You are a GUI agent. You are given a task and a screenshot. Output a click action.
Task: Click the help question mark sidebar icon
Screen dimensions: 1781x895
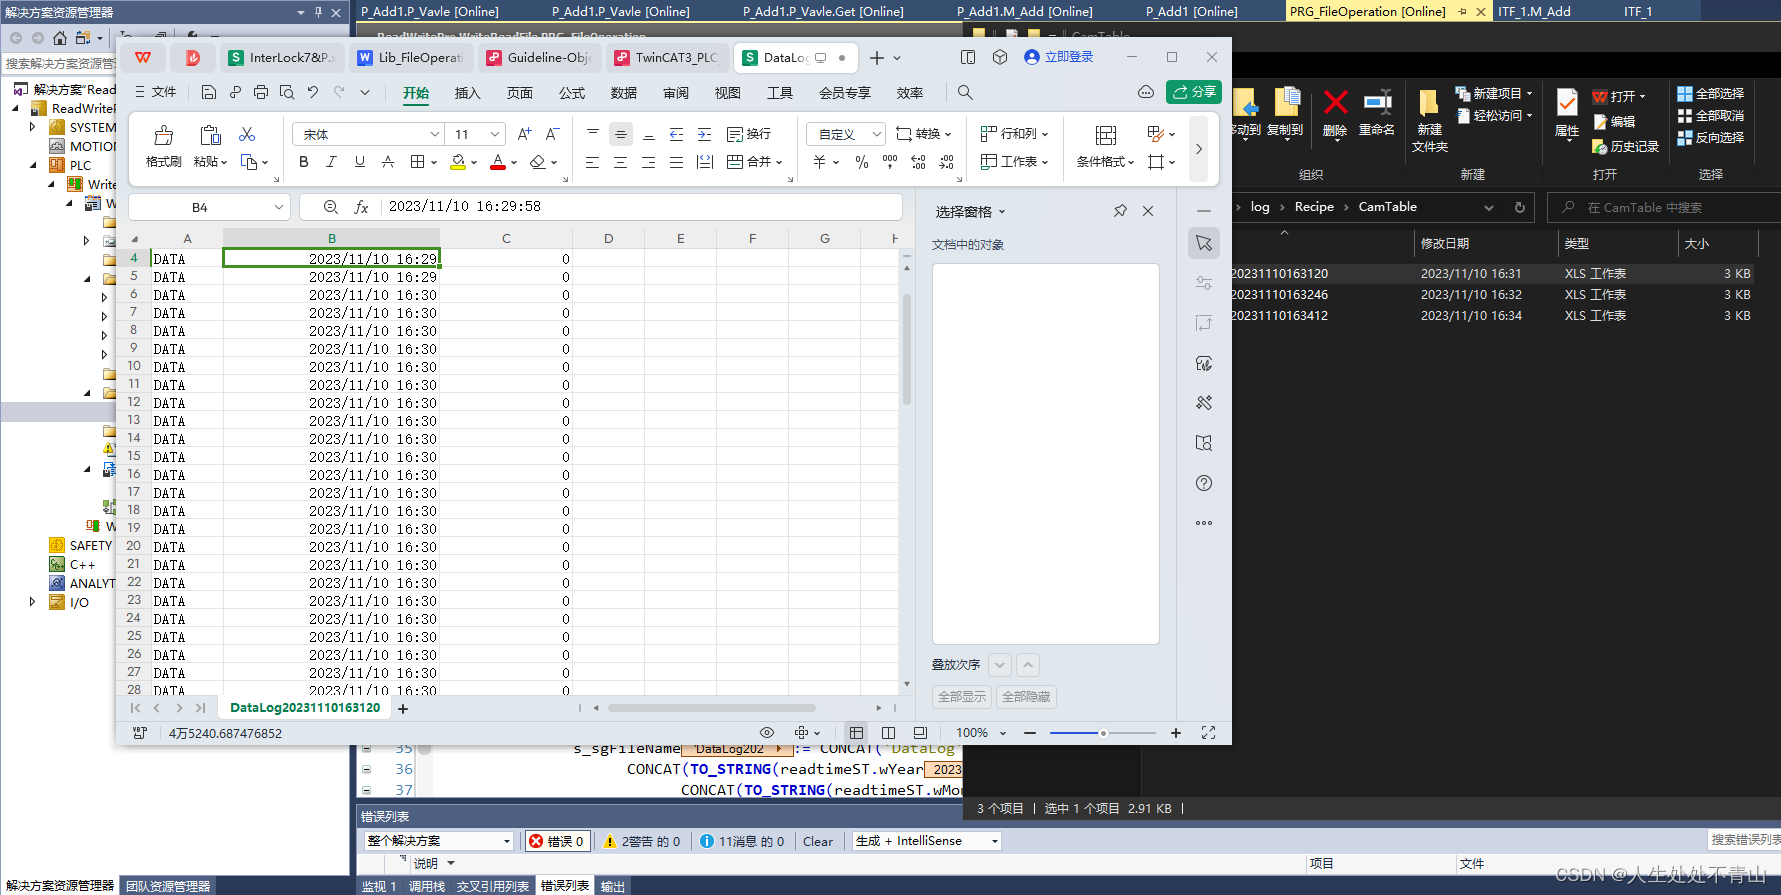coord(1204,483)
